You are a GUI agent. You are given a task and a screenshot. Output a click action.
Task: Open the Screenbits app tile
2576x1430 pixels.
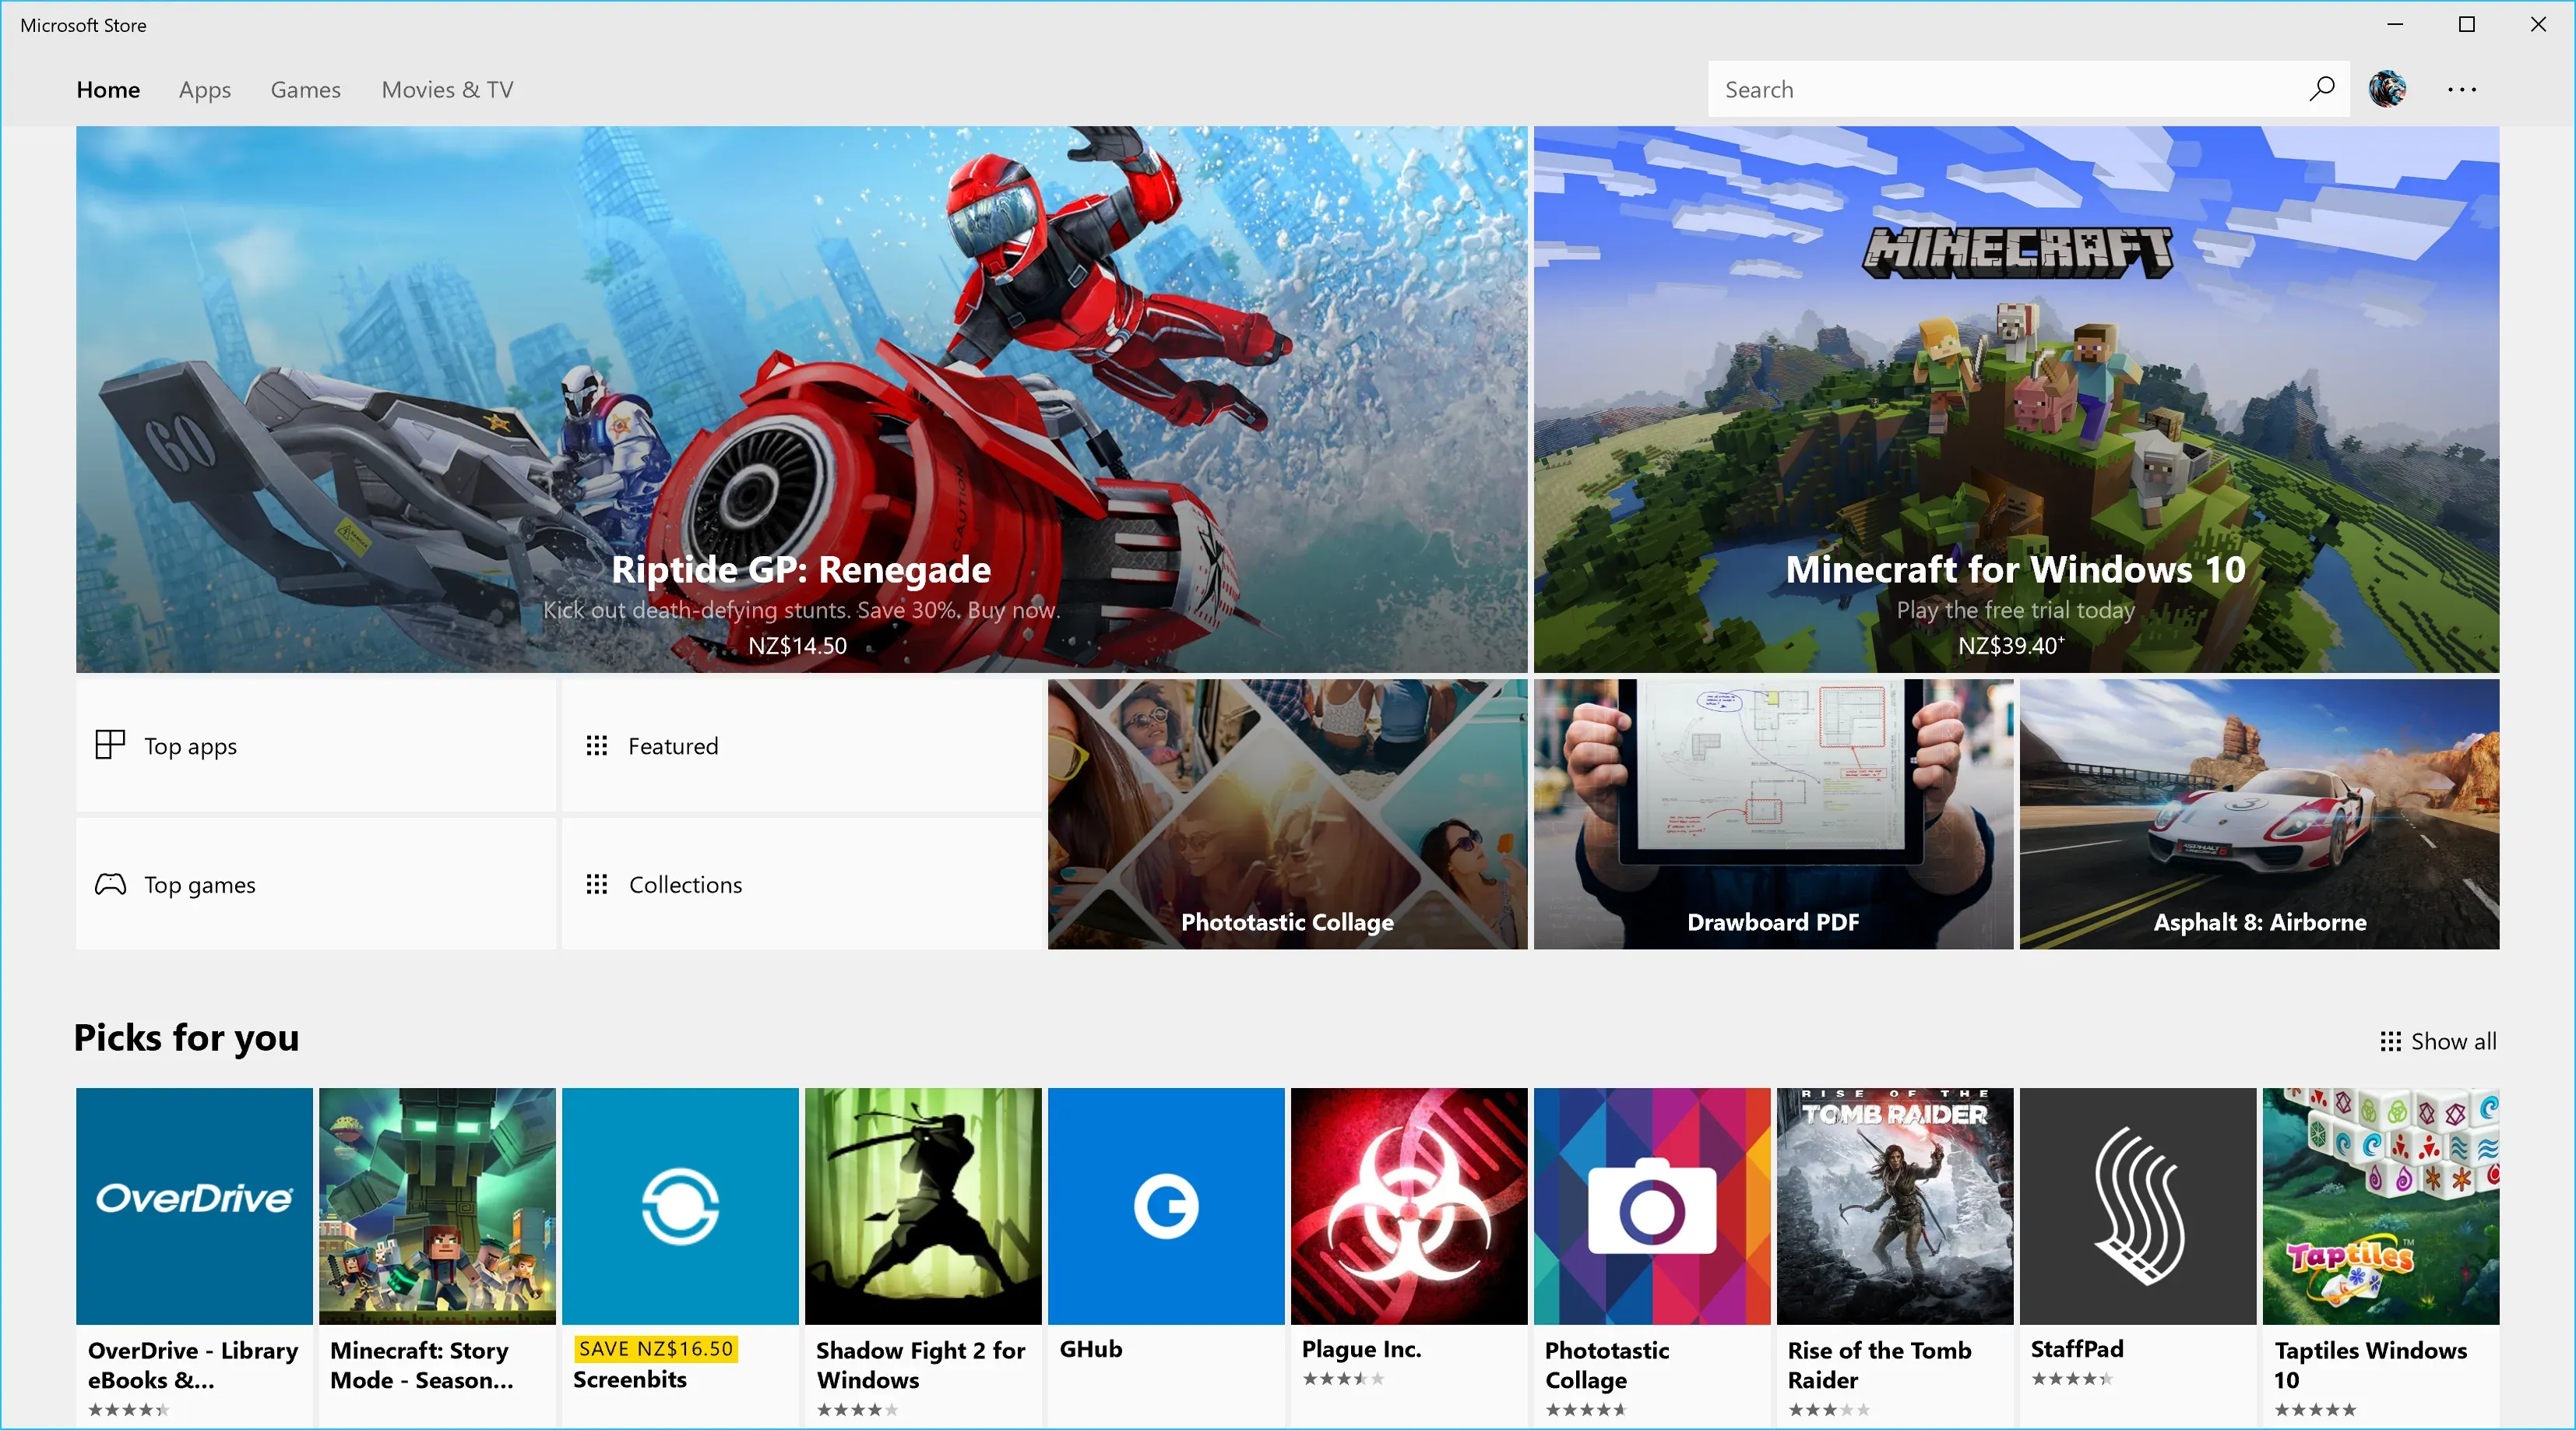point(680,1256)
